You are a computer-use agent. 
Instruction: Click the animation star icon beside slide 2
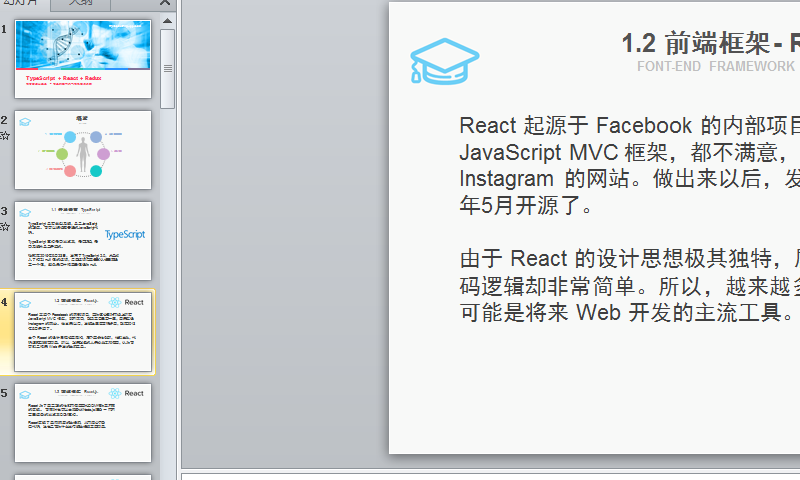(x=5, y=136)
